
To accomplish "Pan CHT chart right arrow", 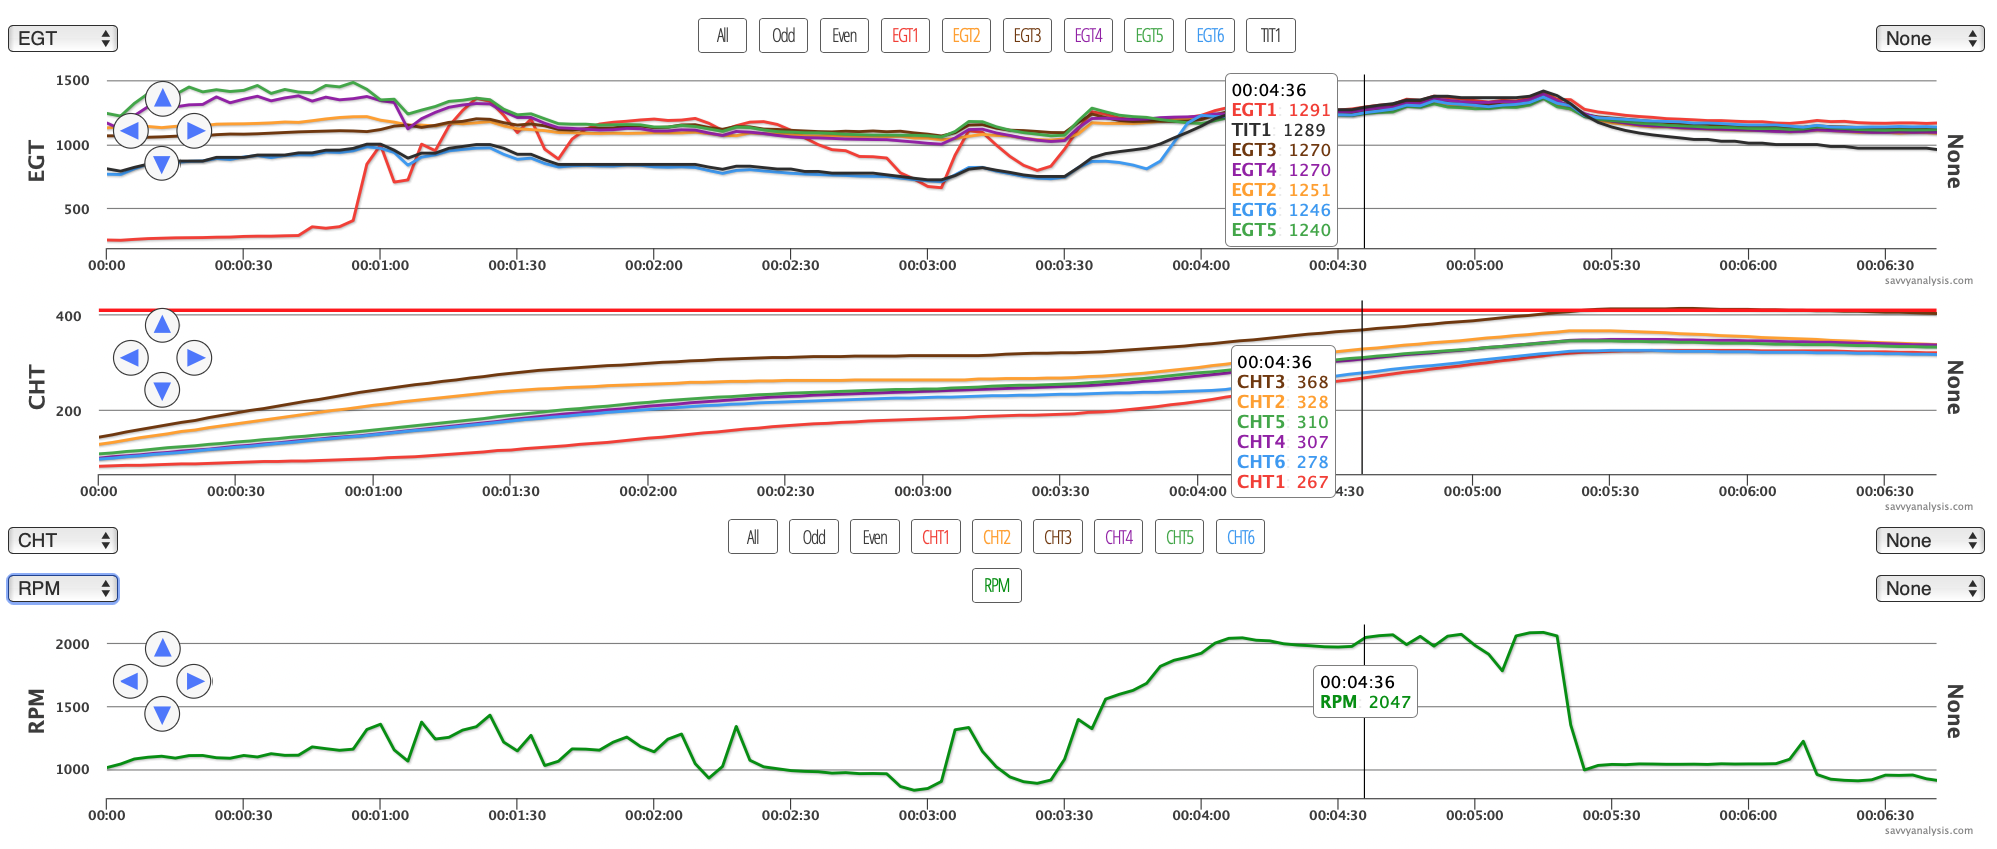I will coord(194,358).
